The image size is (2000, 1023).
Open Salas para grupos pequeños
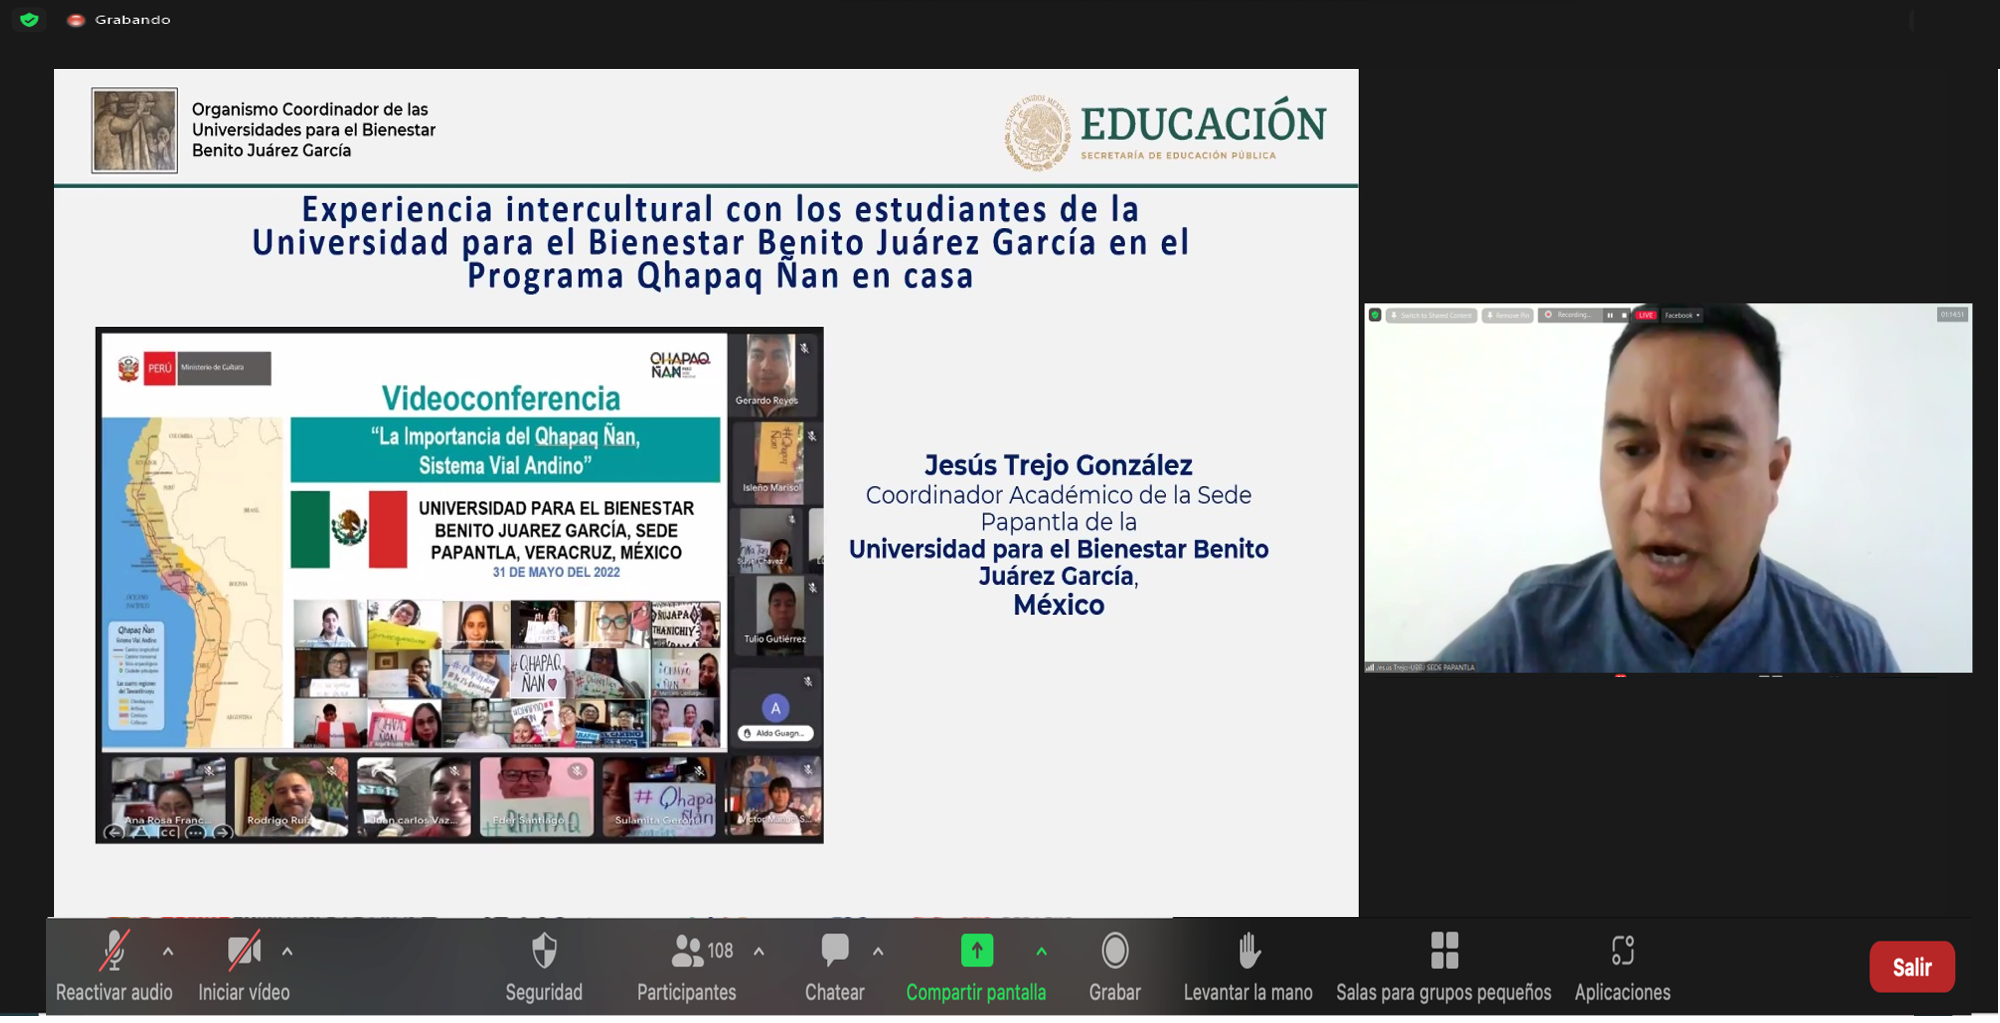[x=1444, y=966]
